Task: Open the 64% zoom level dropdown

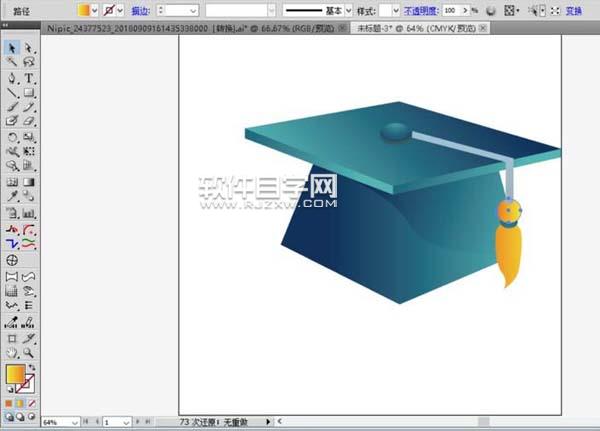Action: coord(75,422)
